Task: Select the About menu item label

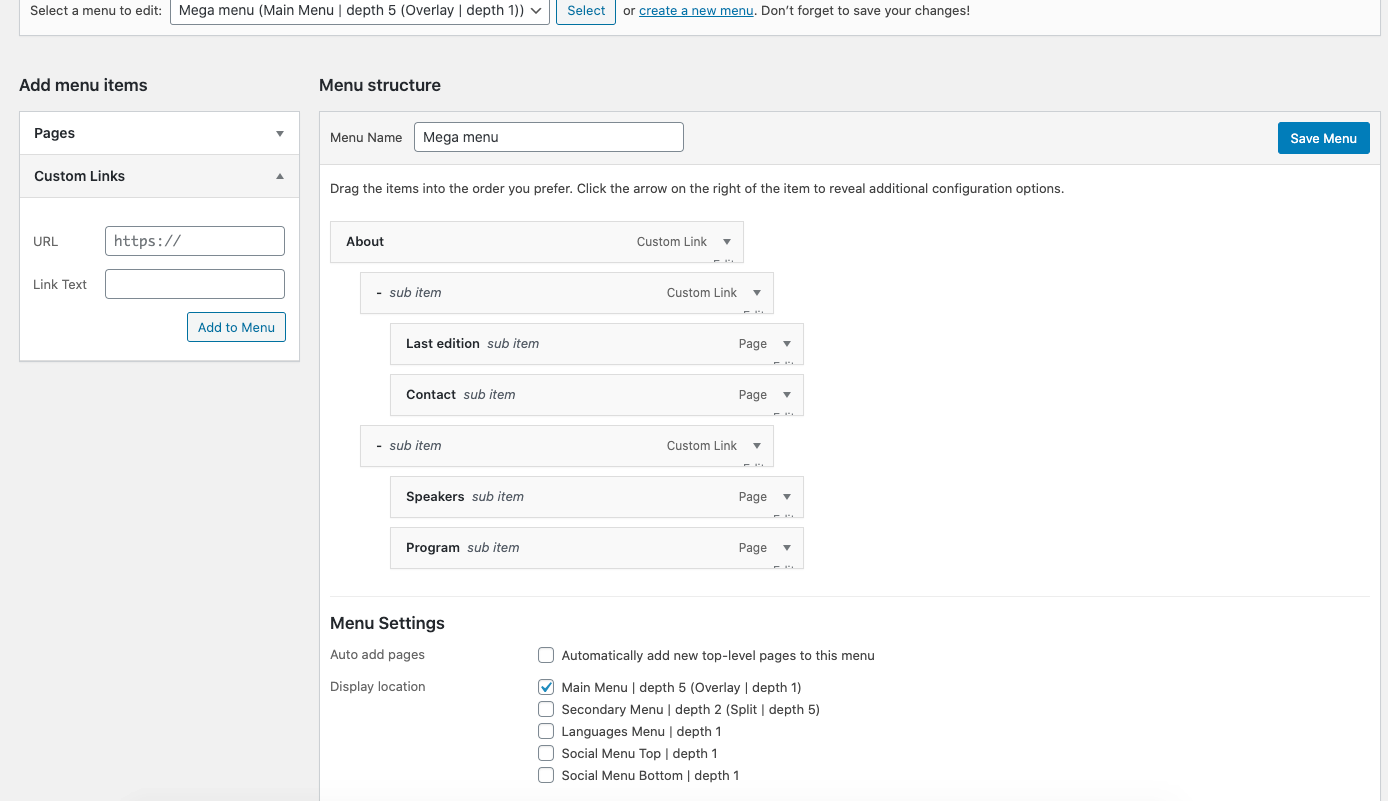Action: pos(365,242)
